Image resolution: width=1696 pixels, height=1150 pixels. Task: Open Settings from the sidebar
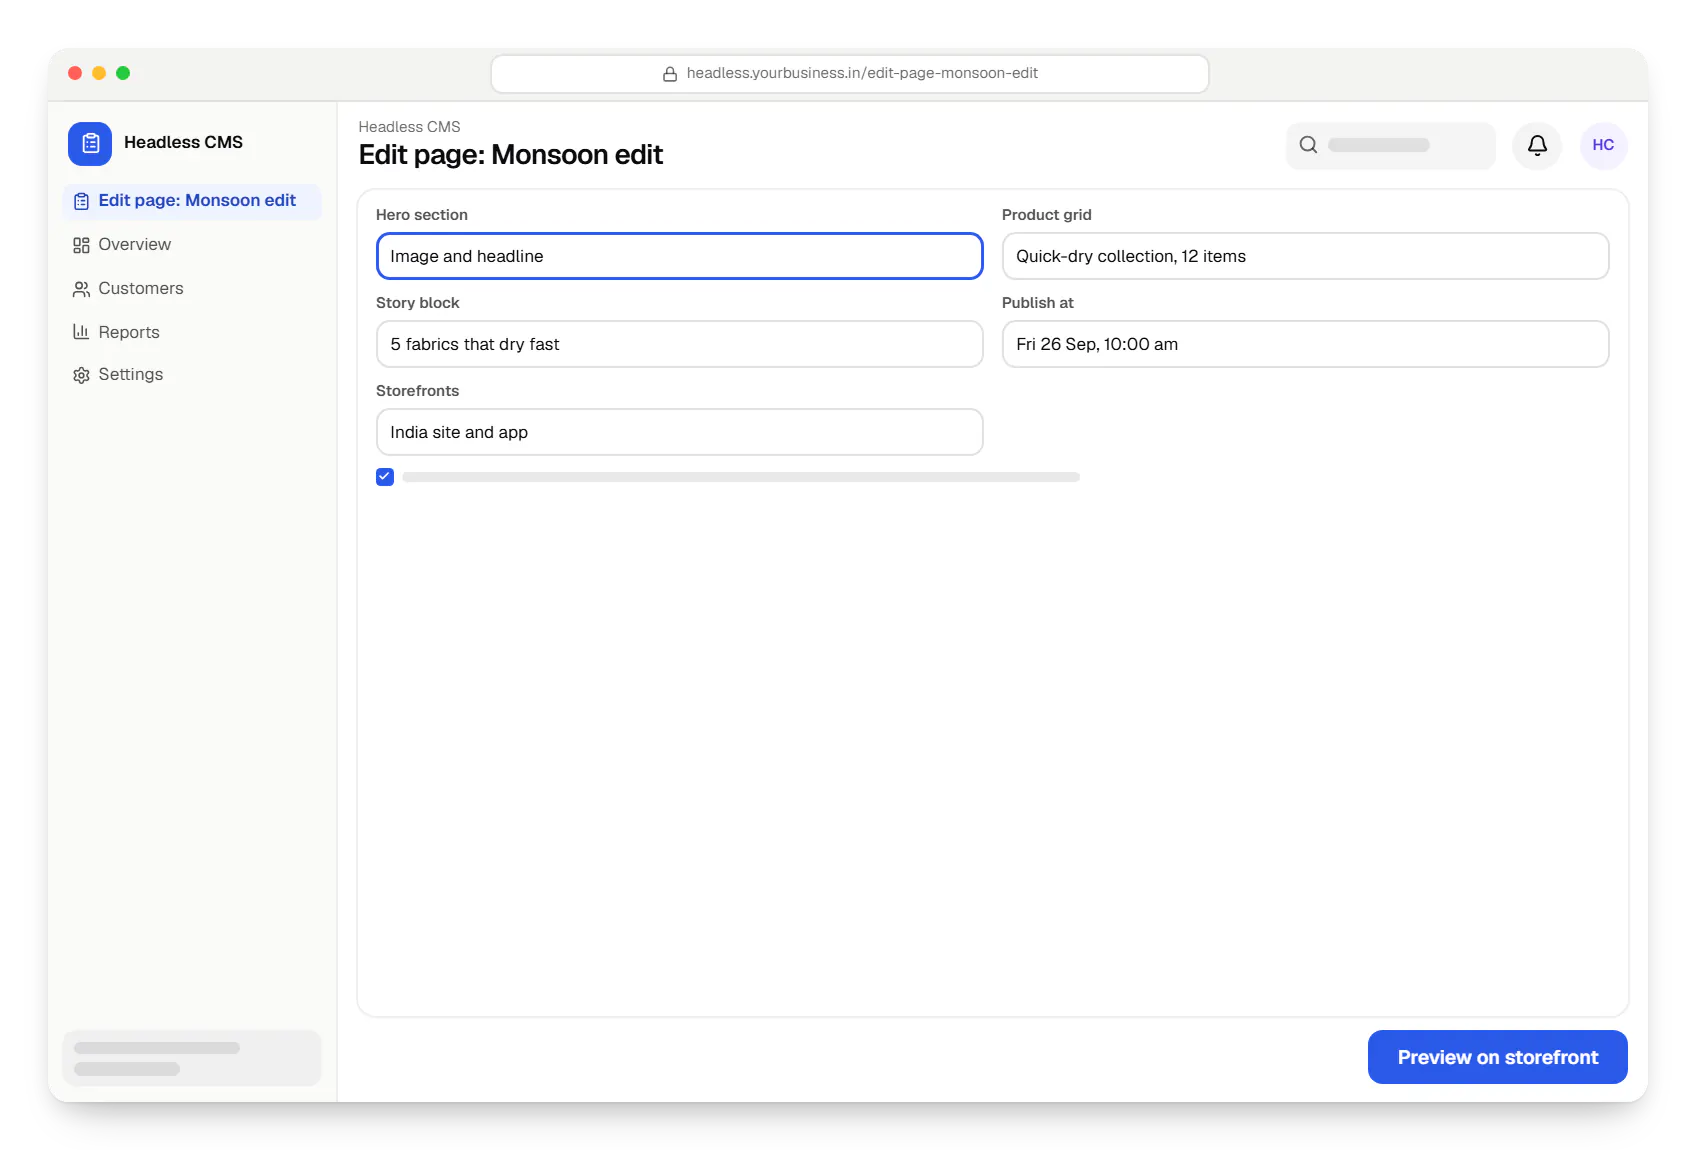[x=192, y=375]
